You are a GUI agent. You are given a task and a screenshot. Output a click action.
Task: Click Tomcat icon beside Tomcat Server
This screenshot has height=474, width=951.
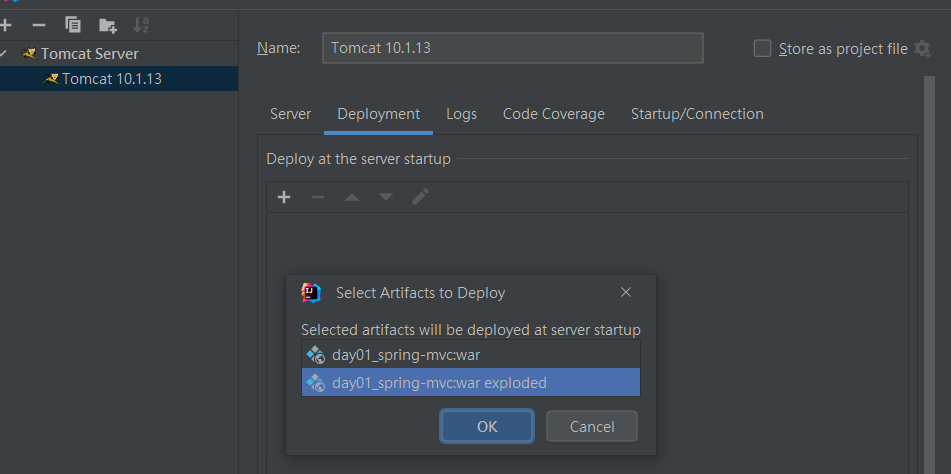point(29,54)
